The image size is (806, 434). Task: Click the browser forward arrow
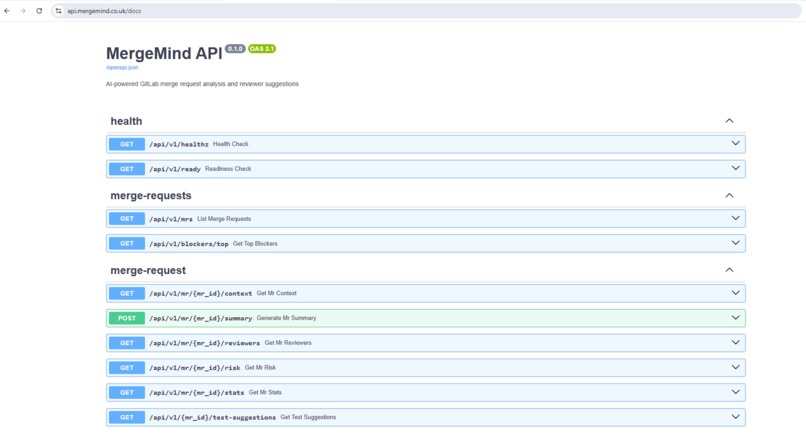(x=23, y=11)
